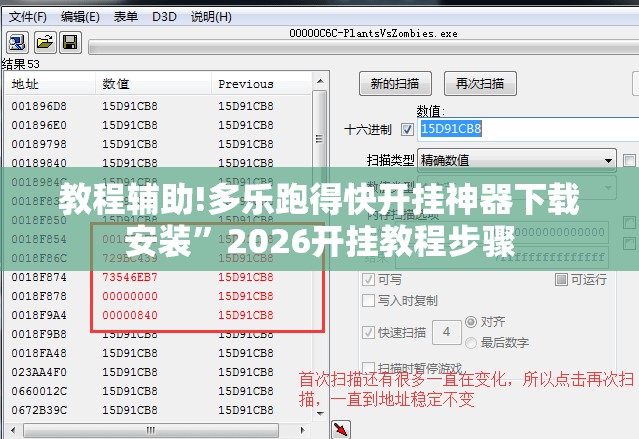This screenshot has height=439, width=639.
Task: Click the 数值 column header
Action: [x=153, y=84]
